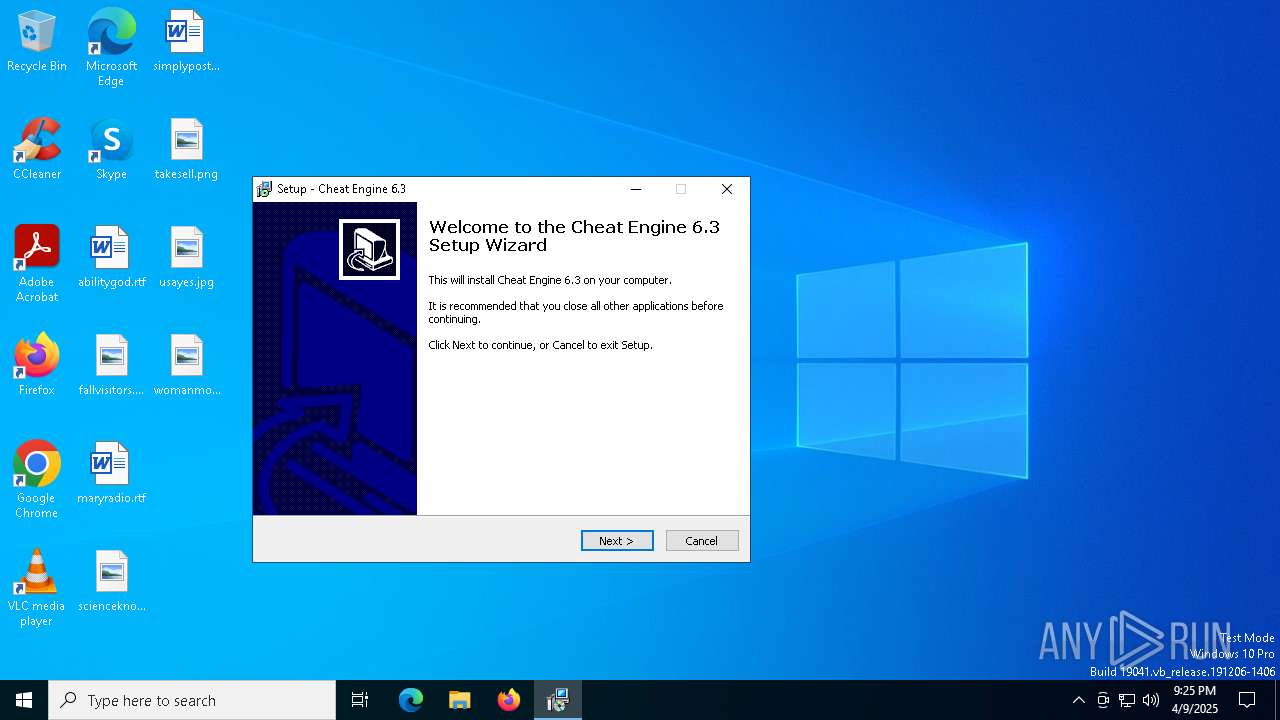Select takesell.png image file
Viewport: 1280px width, 720px height.
click(186, 149)
